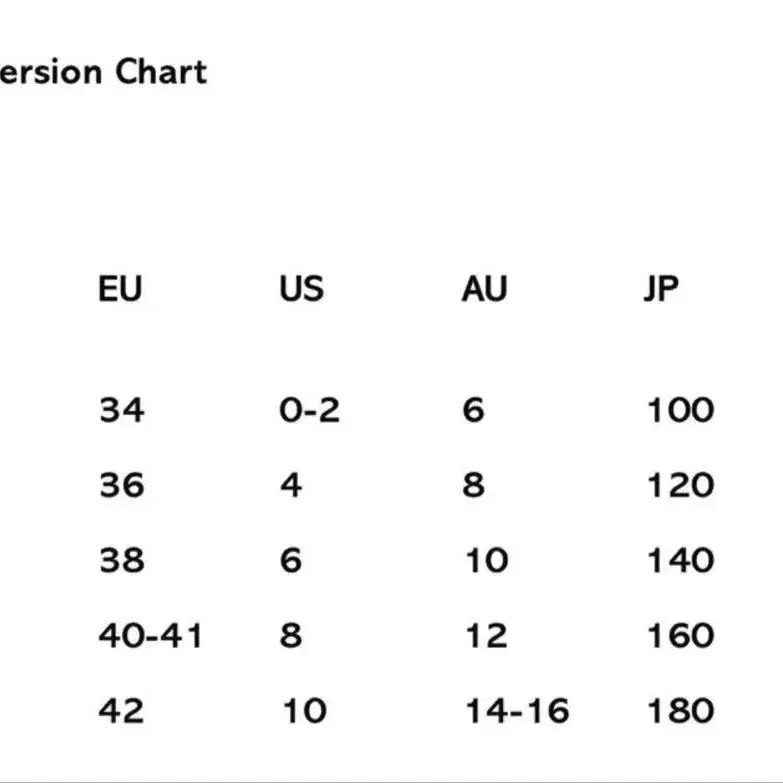Screen dimensions: 783x783
Task: Click the JP value 140
Action: pyautogui.click(x=681, y=560)
